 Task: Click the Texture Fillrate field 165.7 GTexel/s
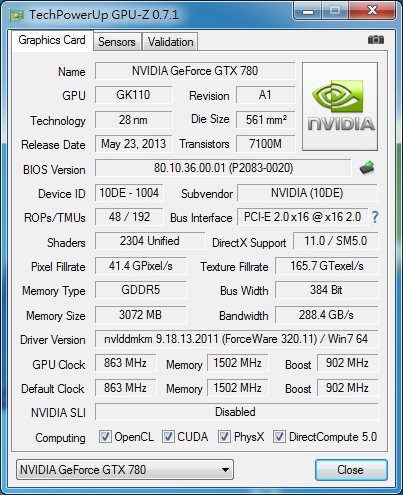point(327,266)
